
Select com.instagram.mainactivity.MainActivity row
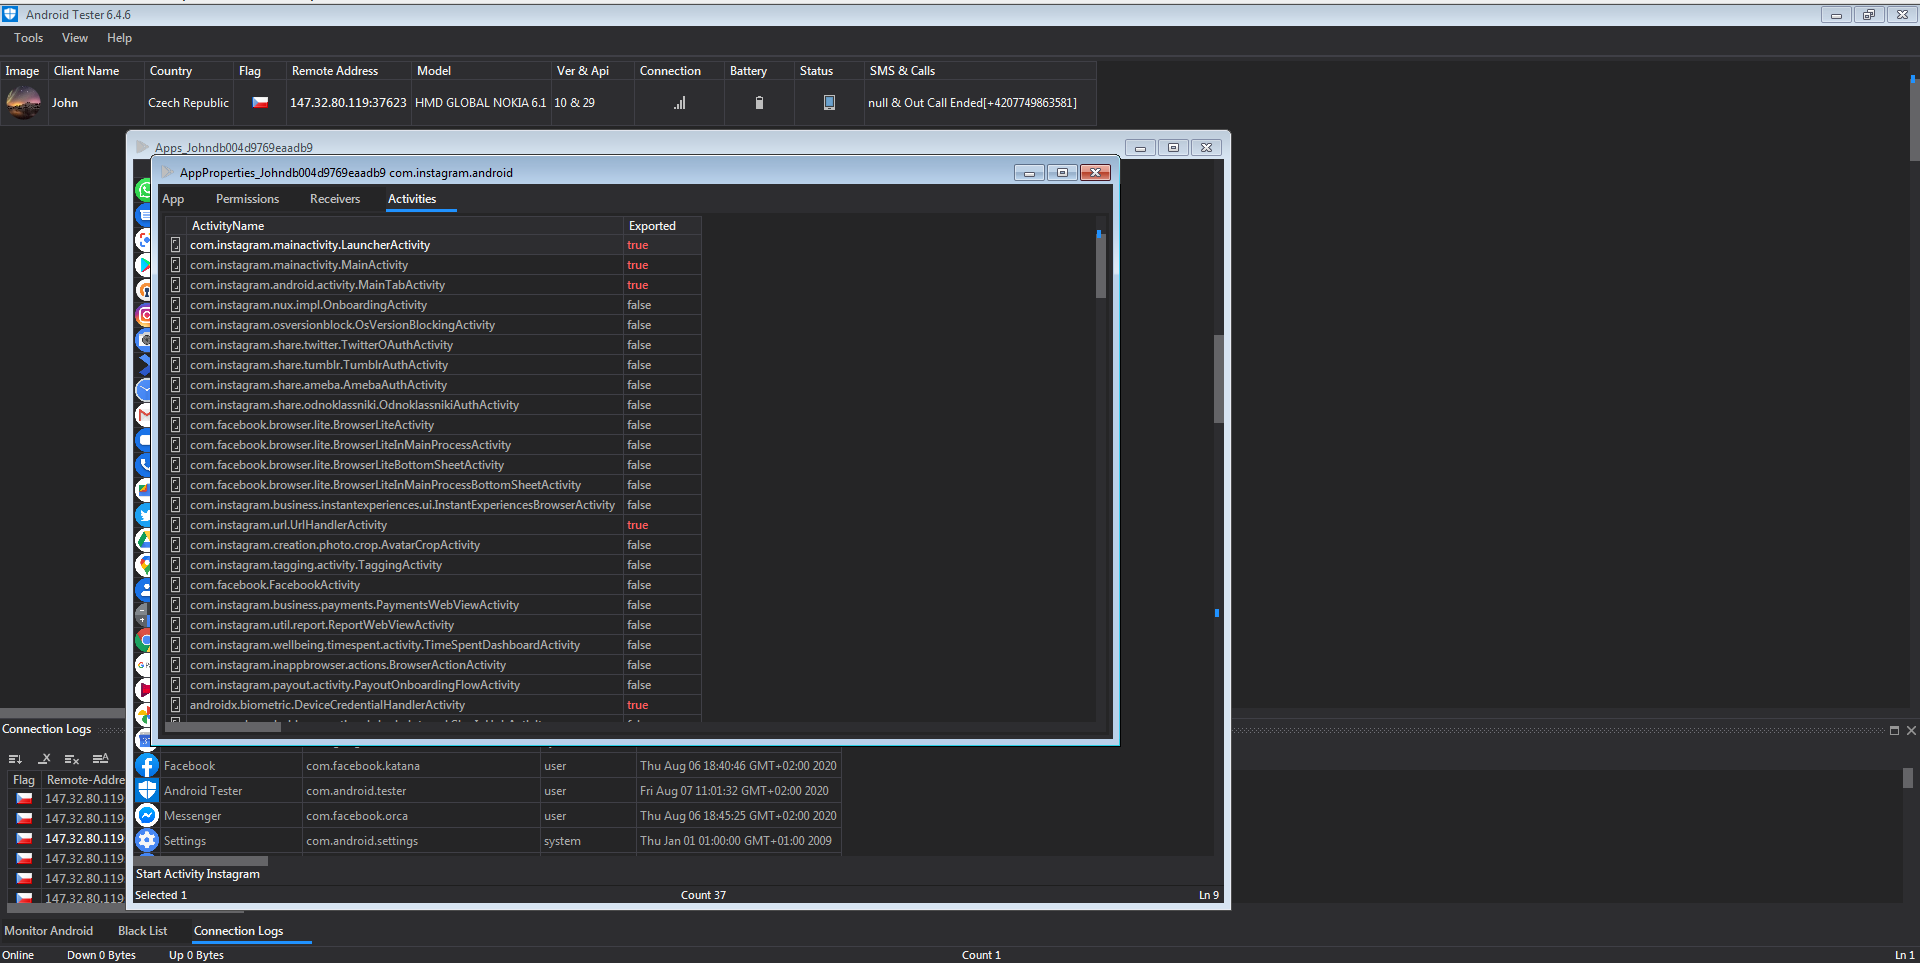pos(432,265)
